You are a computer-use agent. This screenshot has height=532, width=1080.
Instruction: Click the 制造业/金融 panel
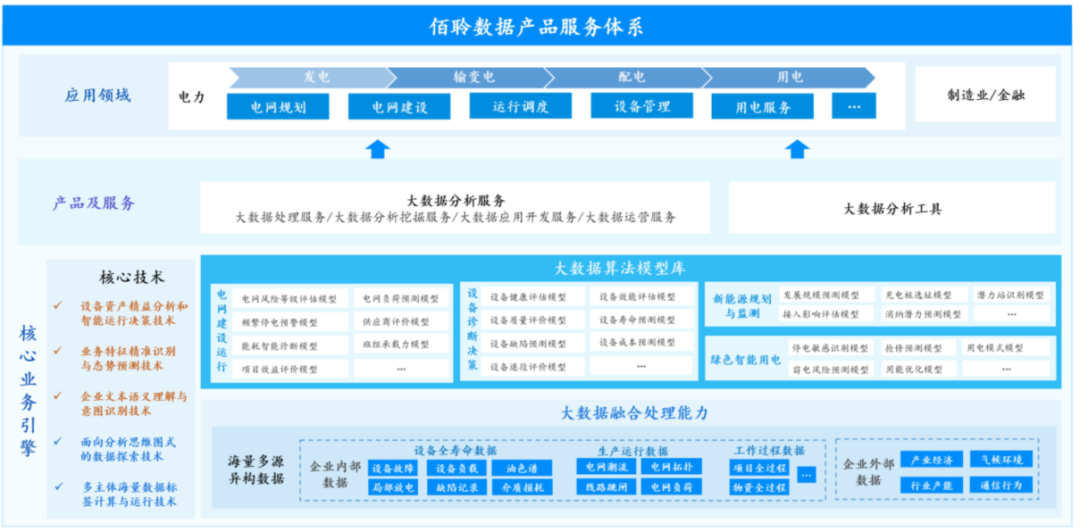coord(986,94)
